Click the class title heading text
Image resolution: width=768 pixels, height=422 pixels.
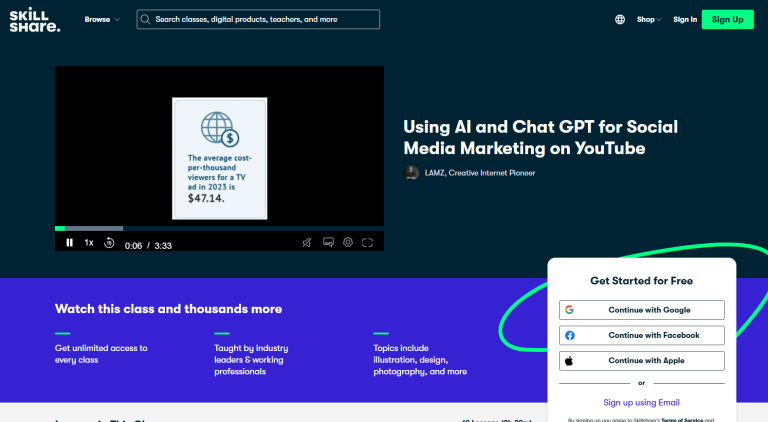[x=540, y=138]
